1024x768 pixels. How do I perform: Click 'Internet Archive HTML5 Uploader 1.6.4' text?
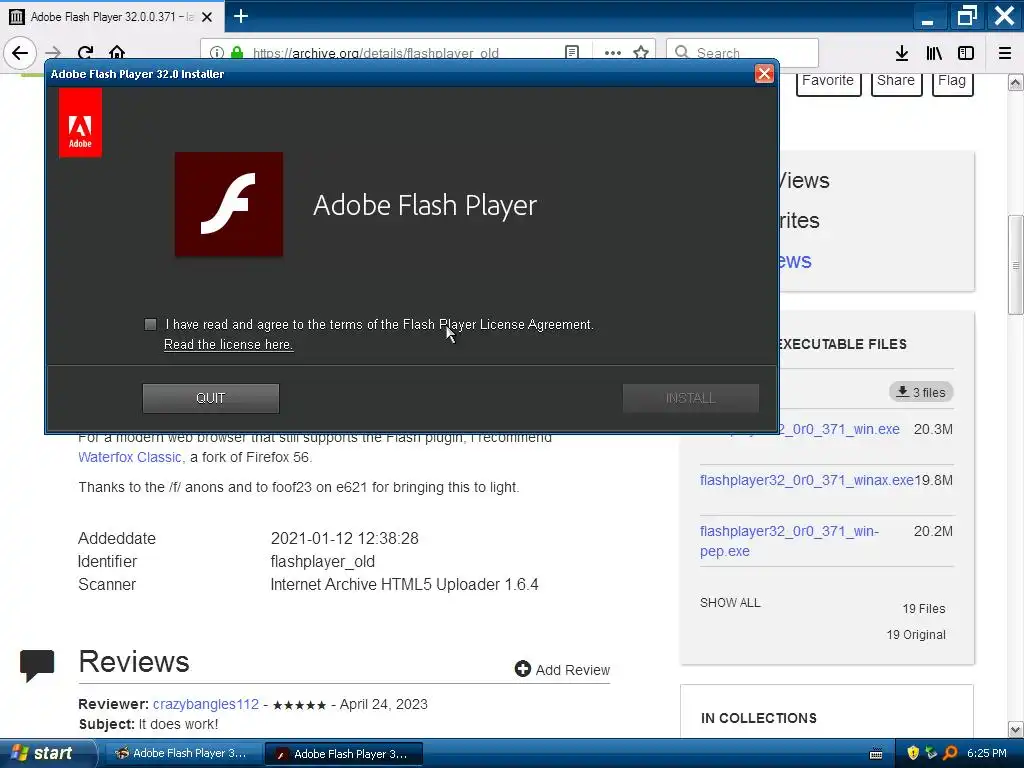pos(404,584)
